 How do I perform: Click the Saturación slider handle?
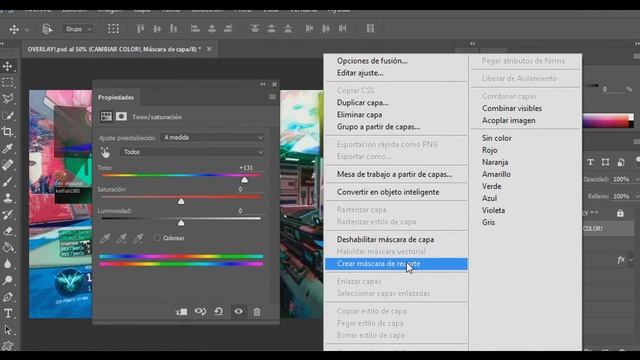181,201
